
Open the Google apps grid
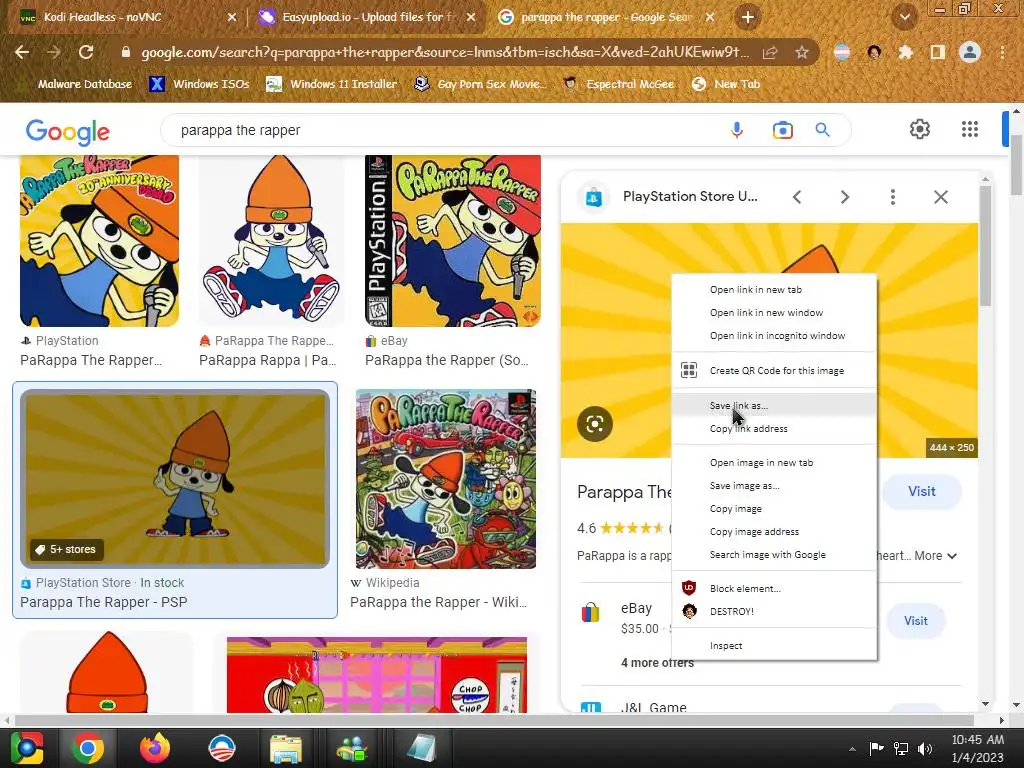pos(970,129)
